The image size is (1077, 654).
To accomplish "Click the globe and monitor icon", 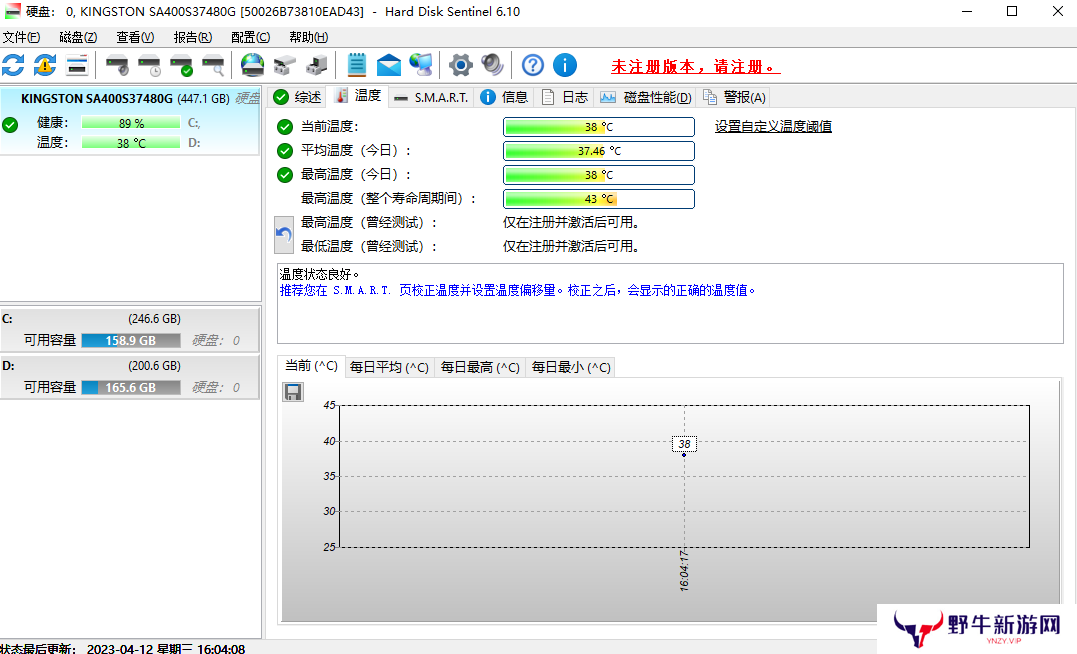I will click(421, 65).
